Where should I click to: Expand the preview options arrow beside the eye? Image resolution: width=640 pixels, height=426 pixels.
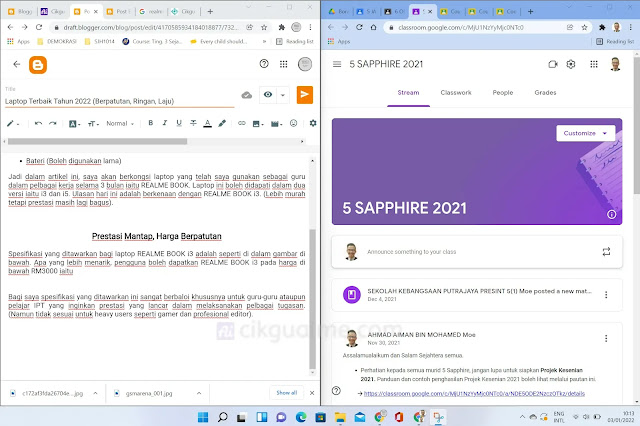[x=284, y=95]
